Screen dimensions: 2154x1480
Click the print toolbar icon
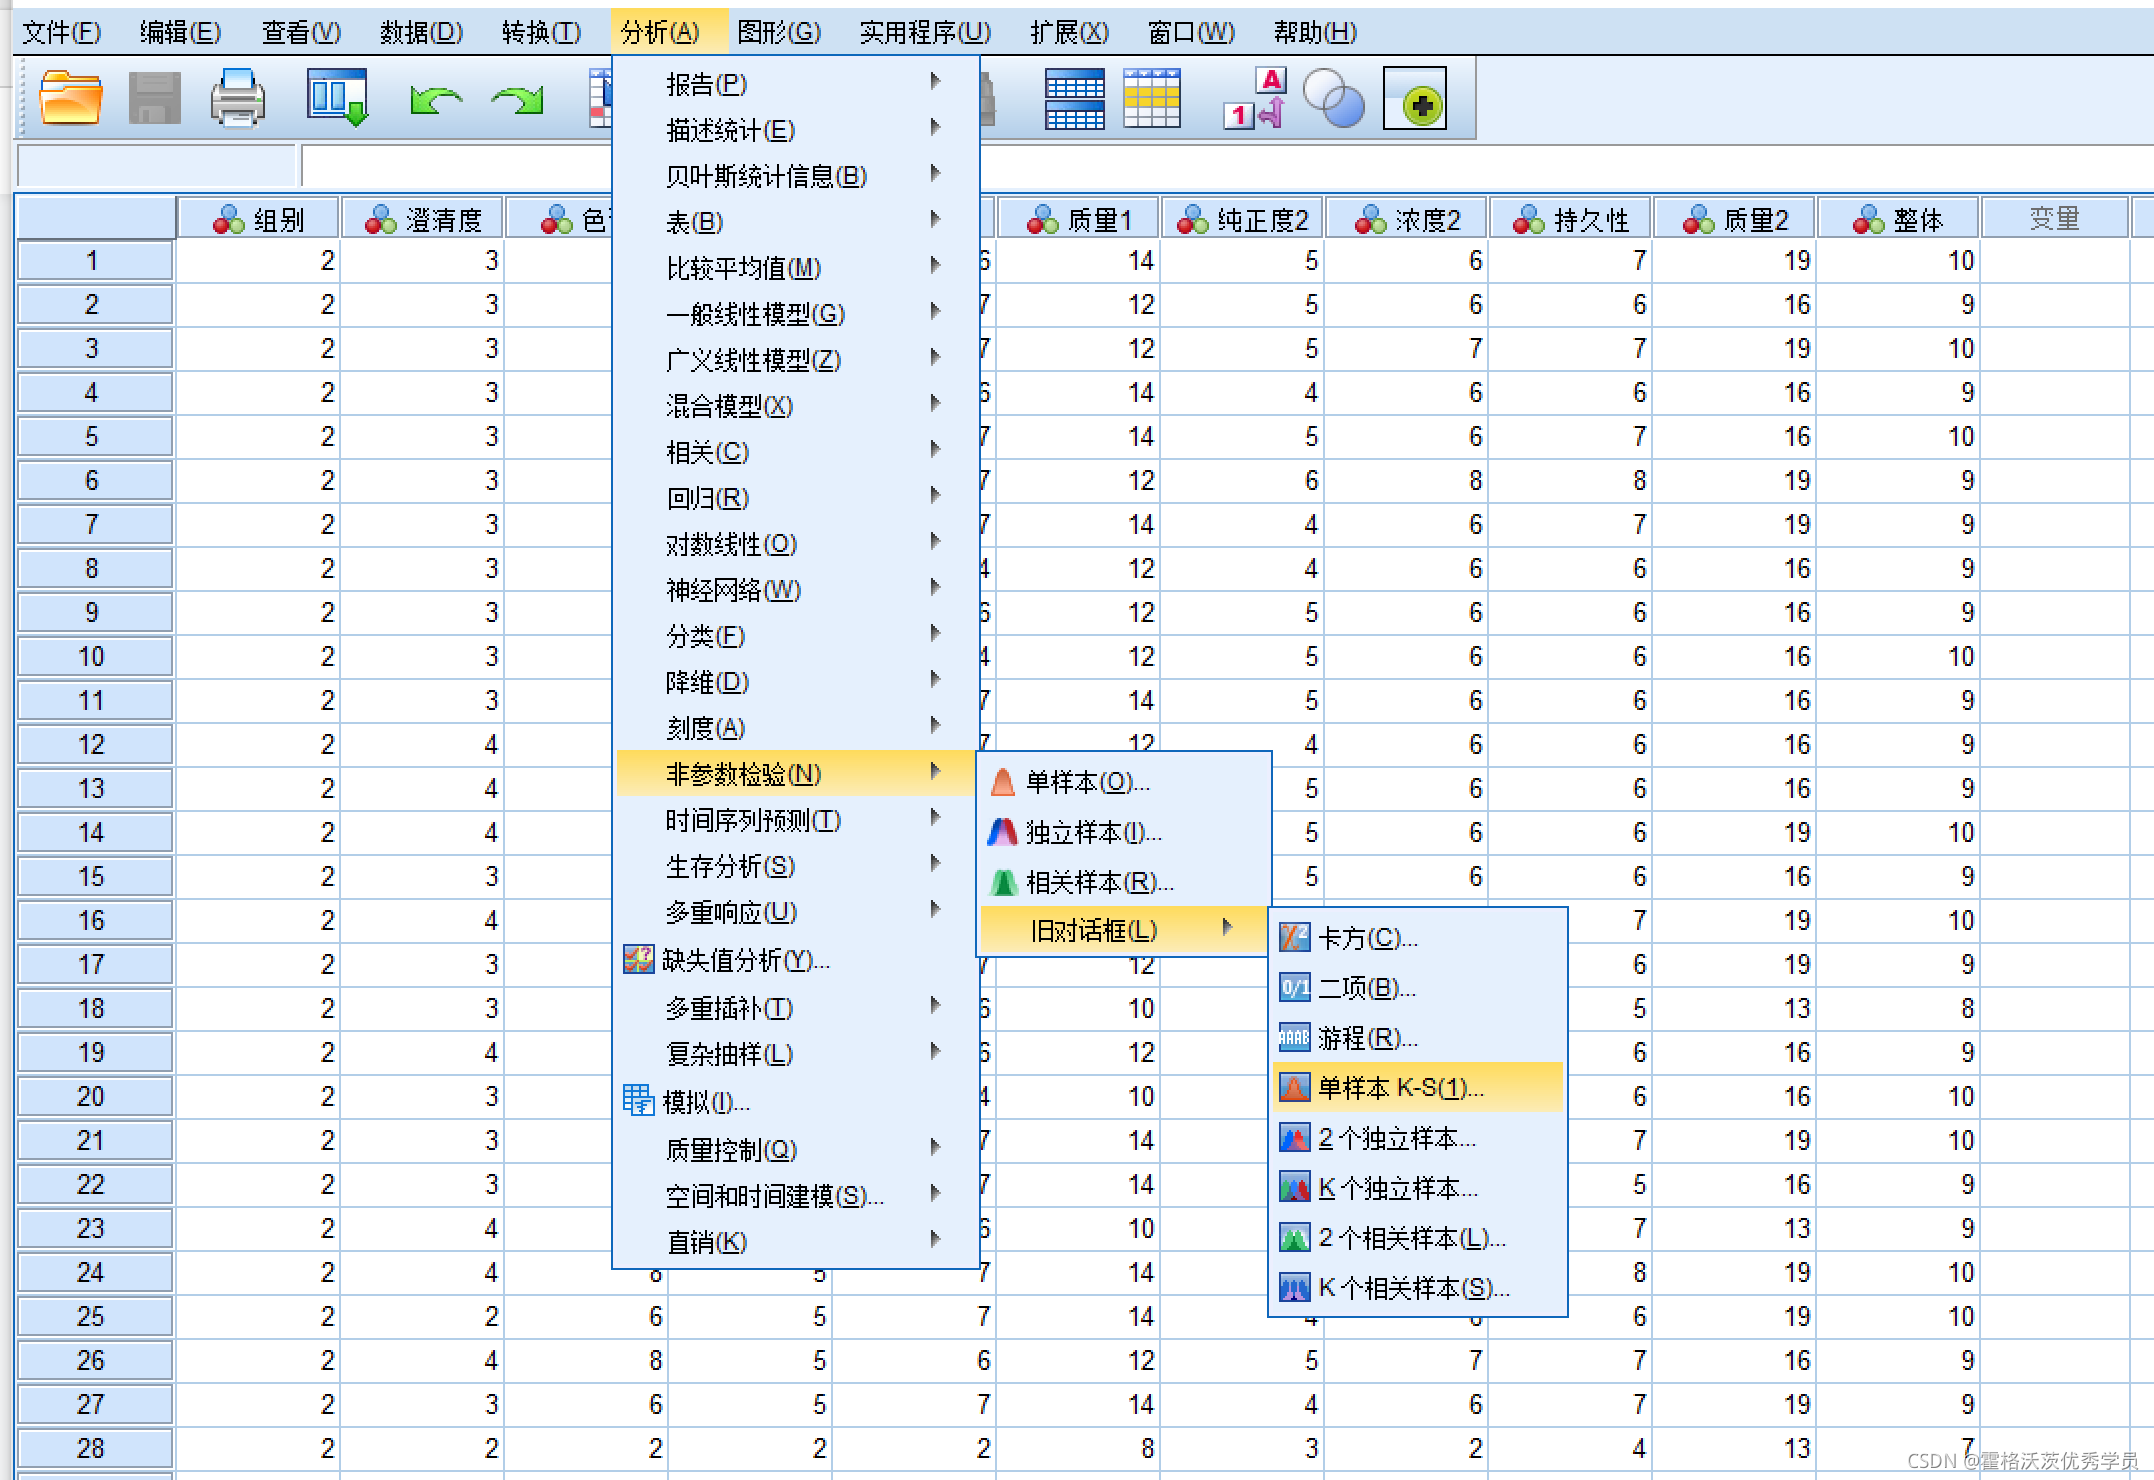coord(237,99)
